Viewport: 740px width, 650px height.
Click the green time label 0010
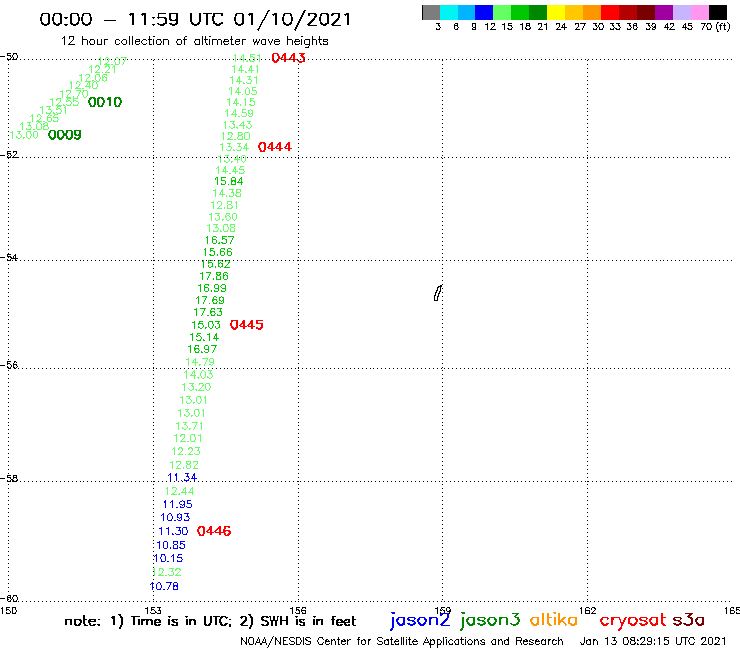pyautogui.click(x=105, y=102)
